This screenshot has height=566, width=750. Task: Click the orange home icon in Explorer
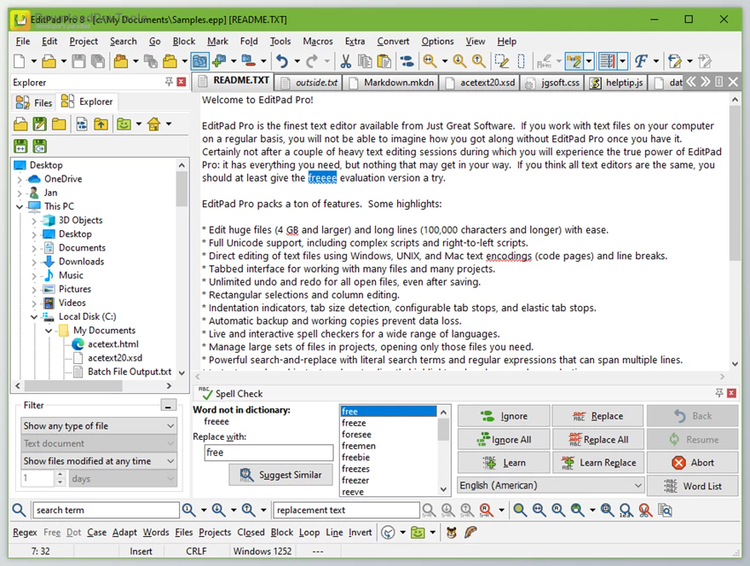point(154,124)
